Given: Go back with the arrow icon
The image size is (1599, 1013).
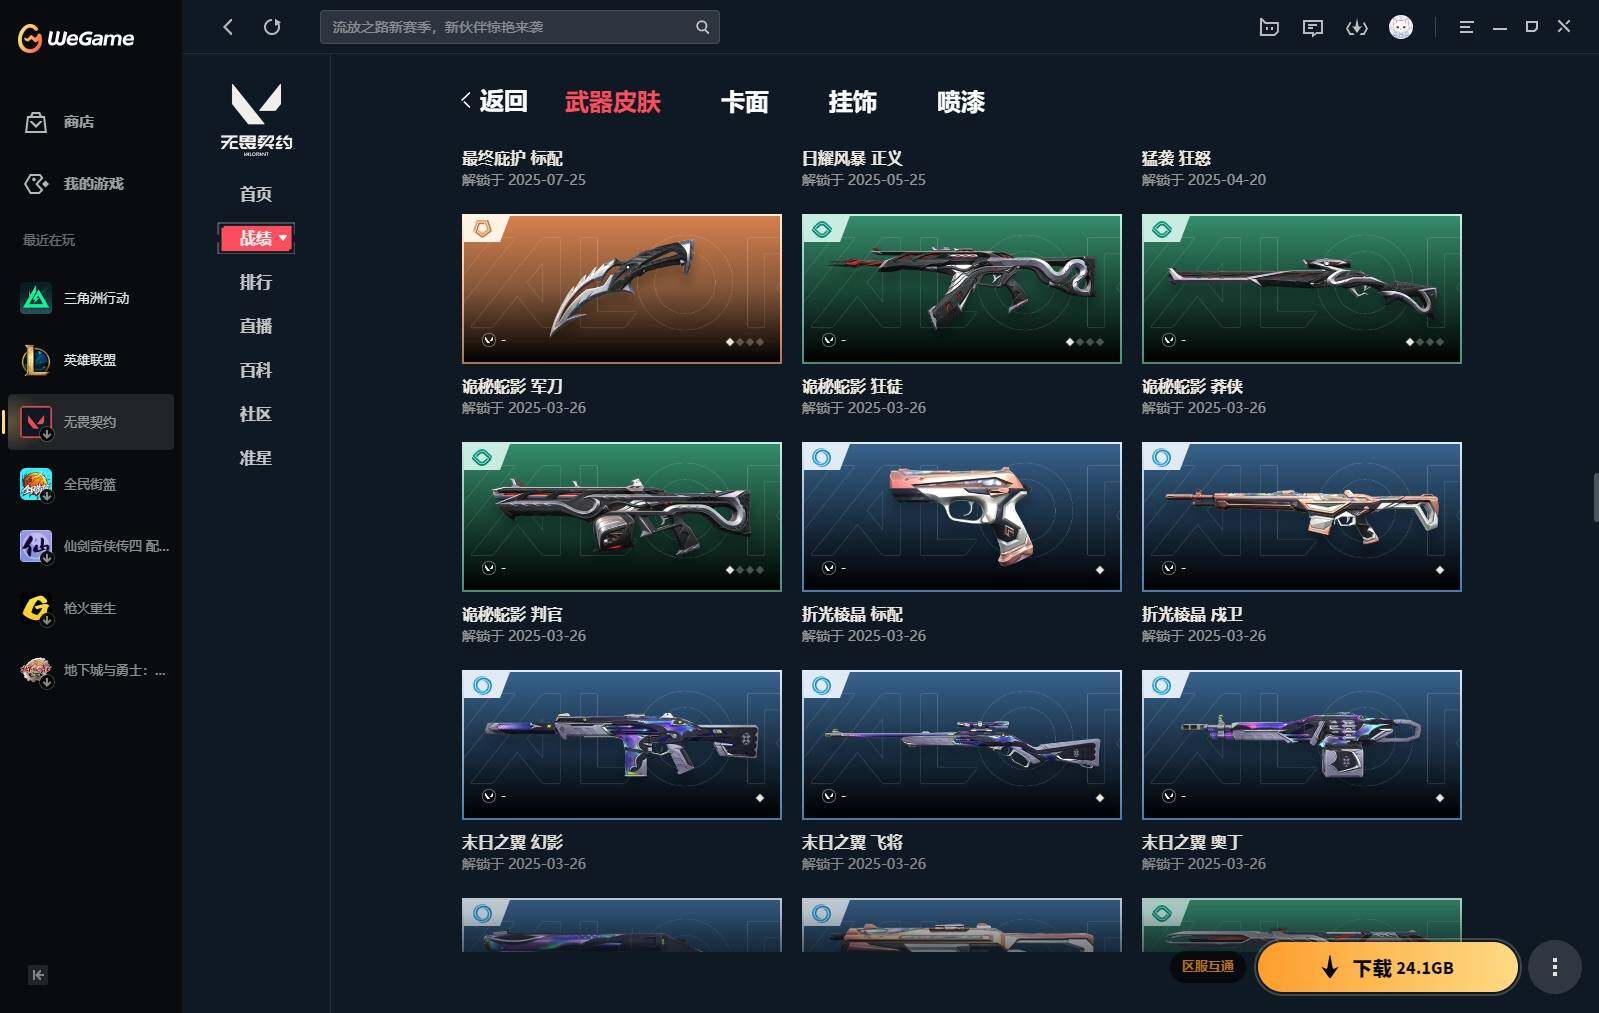Looking at the screenshot, I should (x=228, y=27).
